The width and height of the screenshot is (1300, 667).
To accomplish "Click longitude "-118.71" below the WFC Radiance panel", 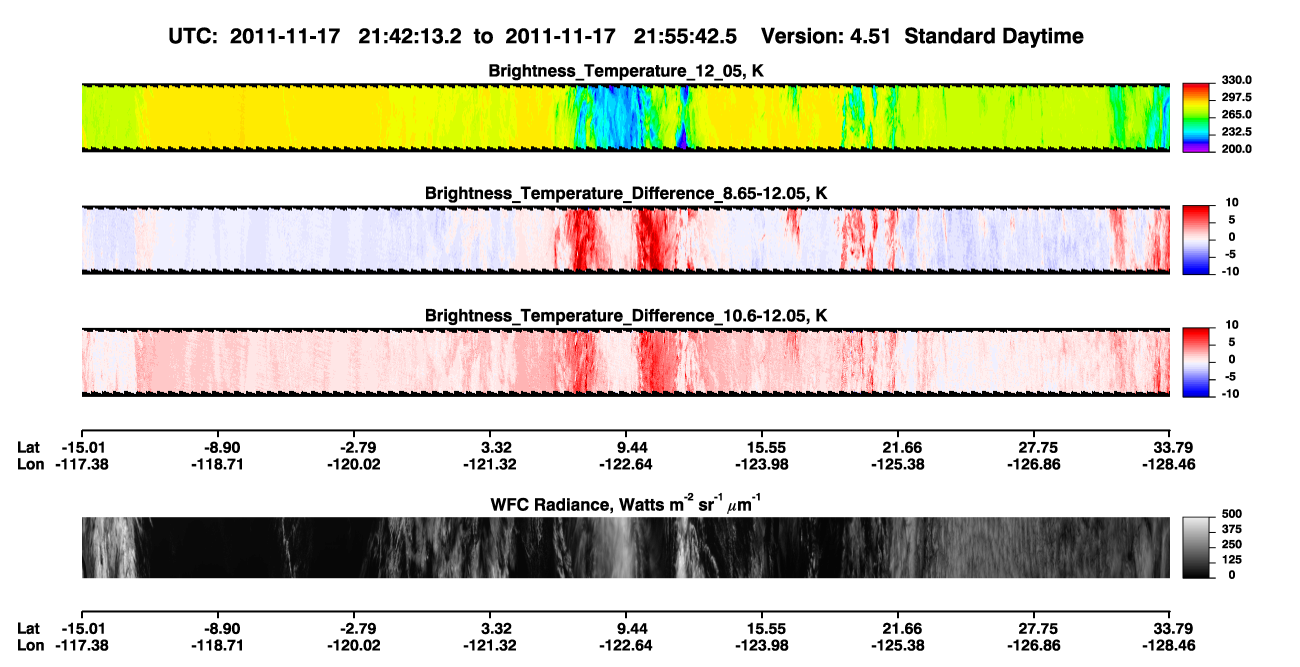I will [x=218, y=645].
